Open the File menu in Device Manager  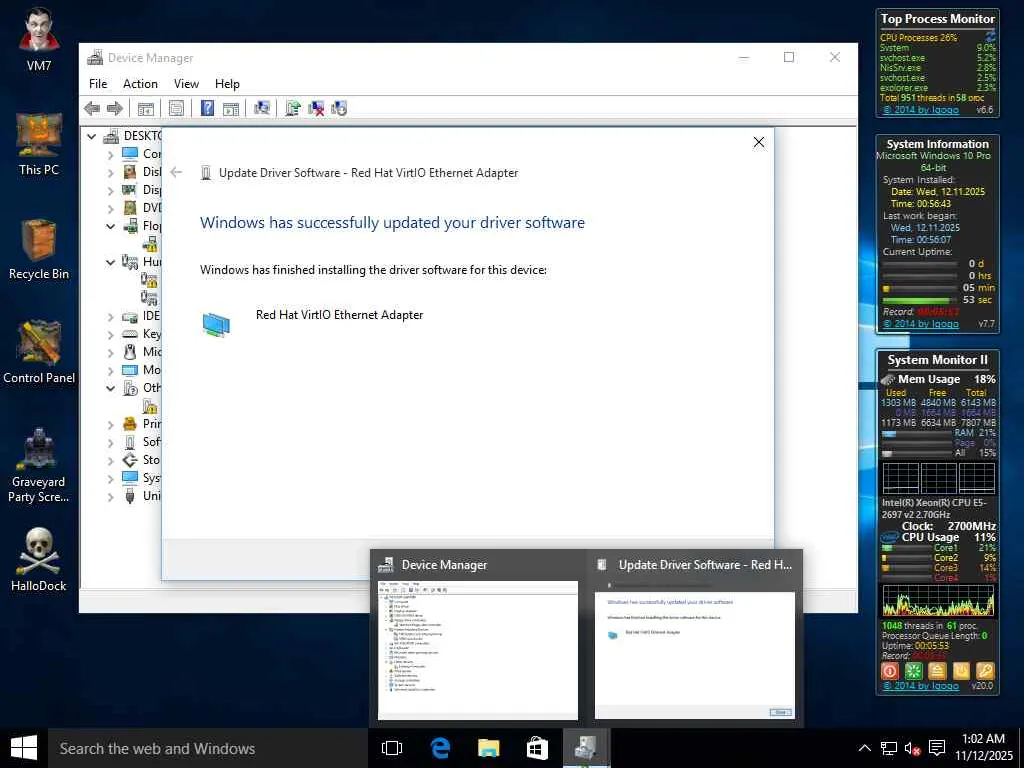pos(98,84)
